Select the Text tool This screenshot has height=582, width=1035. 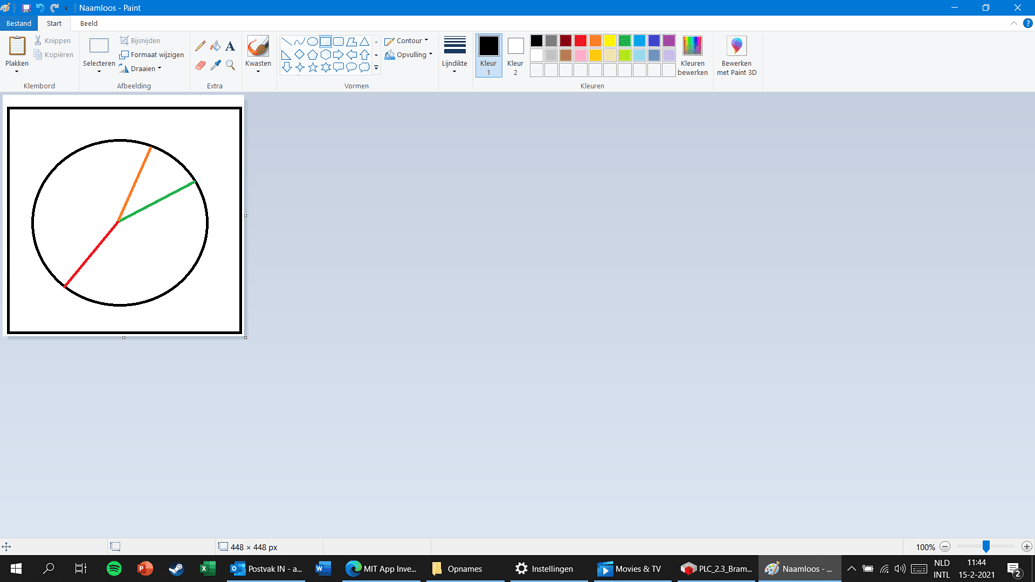tap(230, 46)
